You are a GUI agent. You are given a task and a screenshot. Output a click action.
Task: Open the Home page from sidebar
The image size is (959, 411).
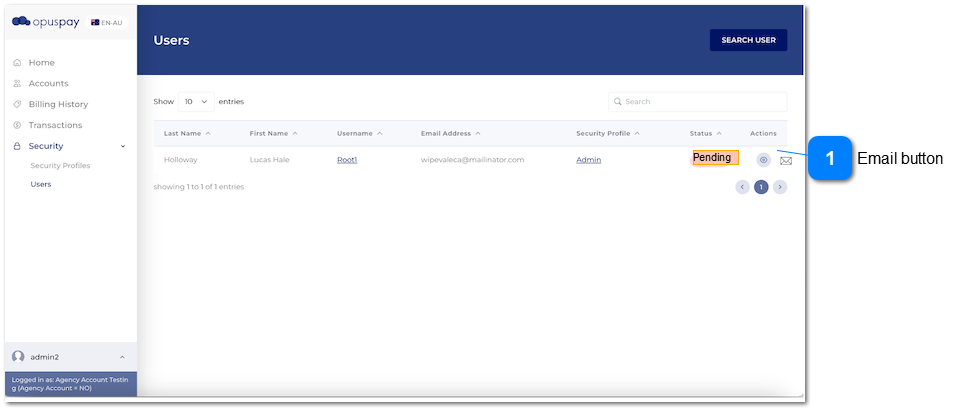(41, 62)
